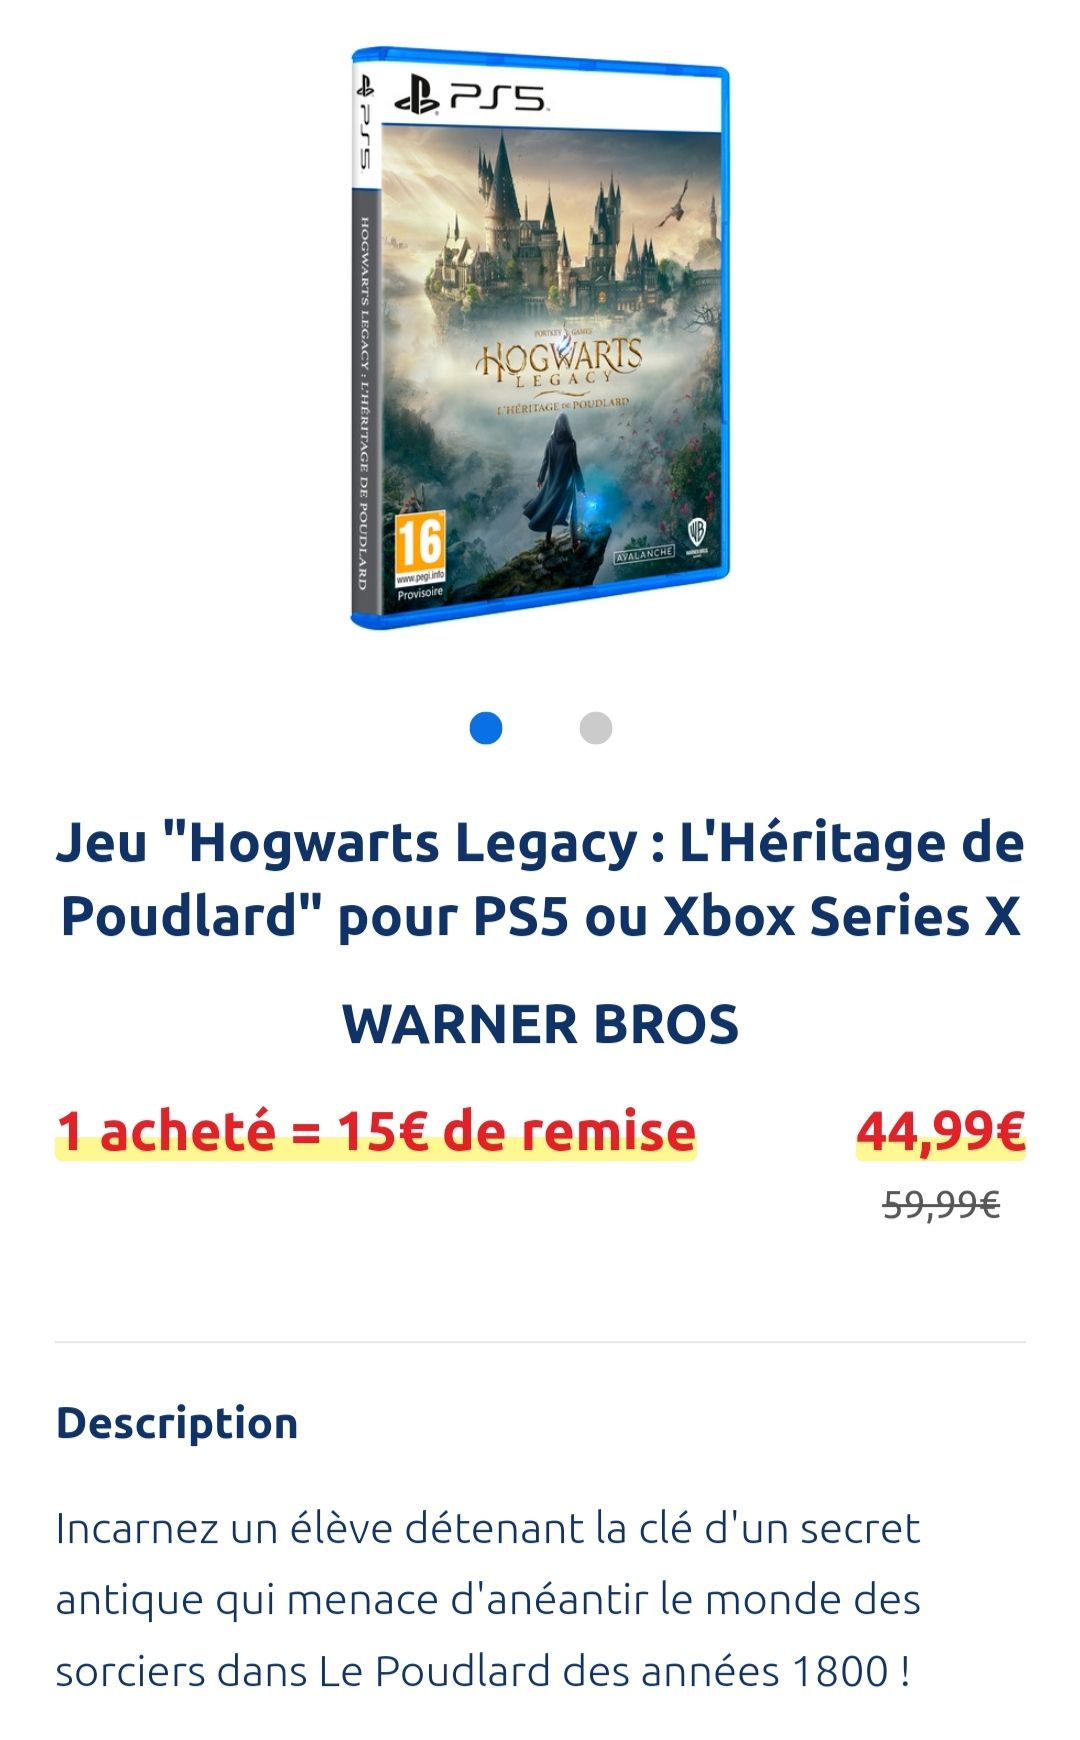Tap the "1 acheté = 15€ de remise" offer
The image size is (1080, 1740).
click(376, 1131)
